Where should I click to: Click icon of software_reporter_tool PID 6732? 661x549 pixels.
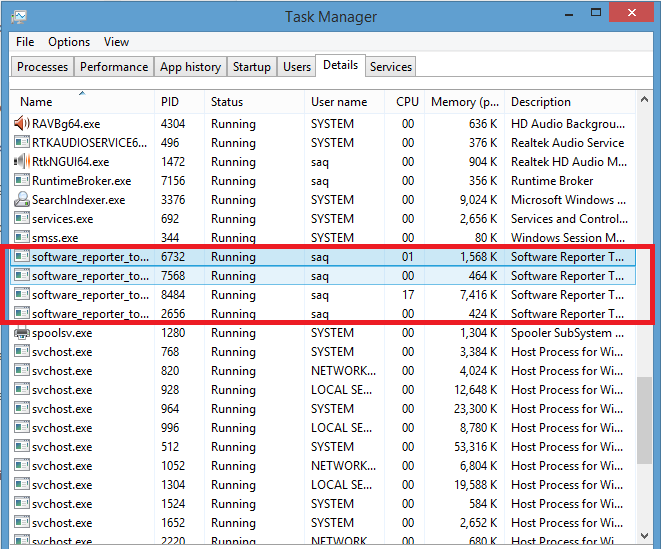22,257
